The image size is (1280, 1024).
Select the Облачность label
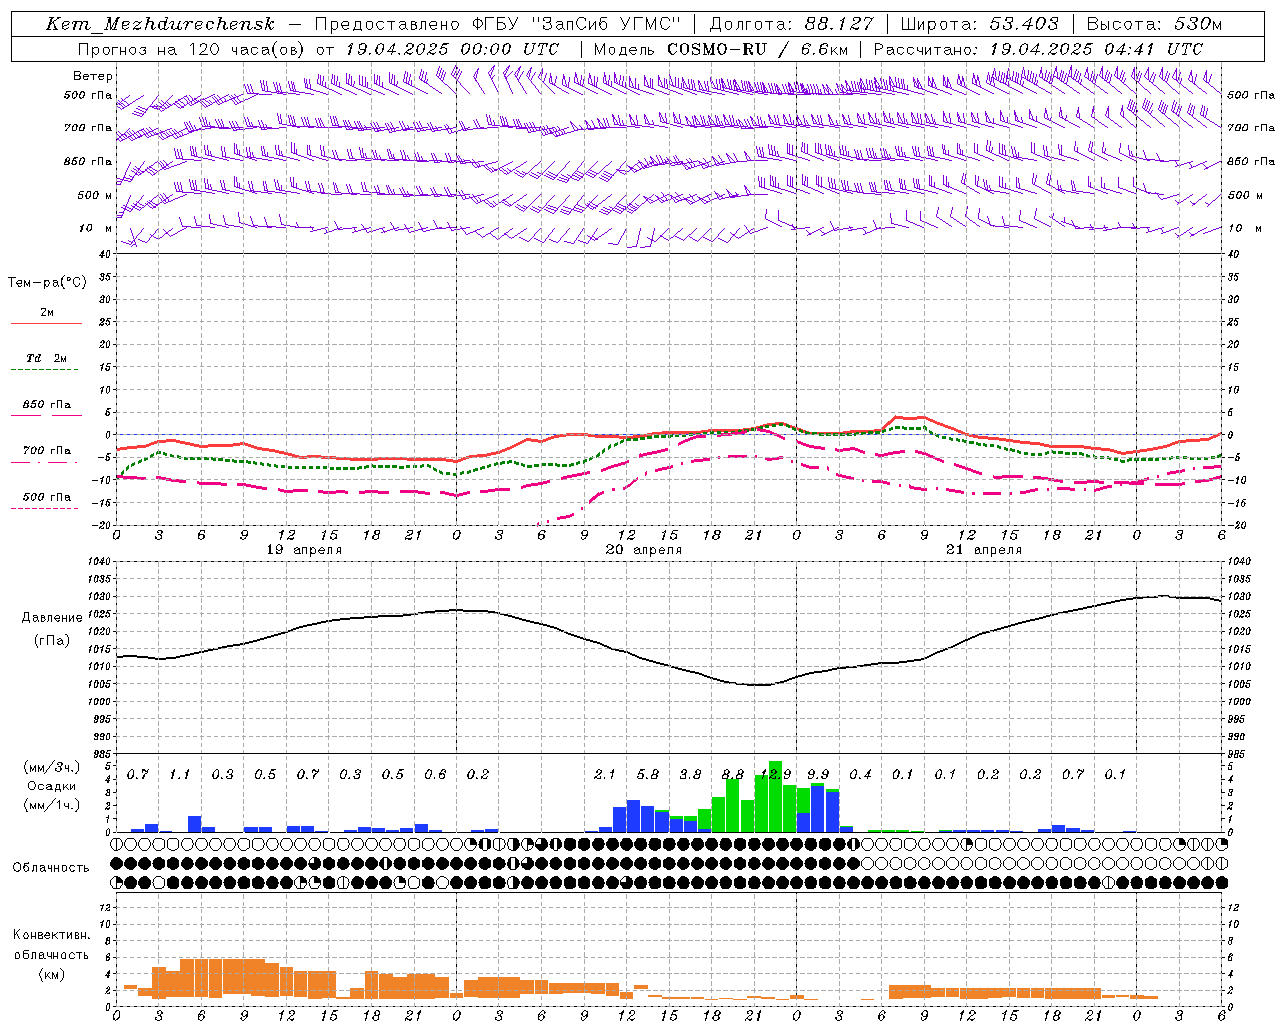coord(51,868)
